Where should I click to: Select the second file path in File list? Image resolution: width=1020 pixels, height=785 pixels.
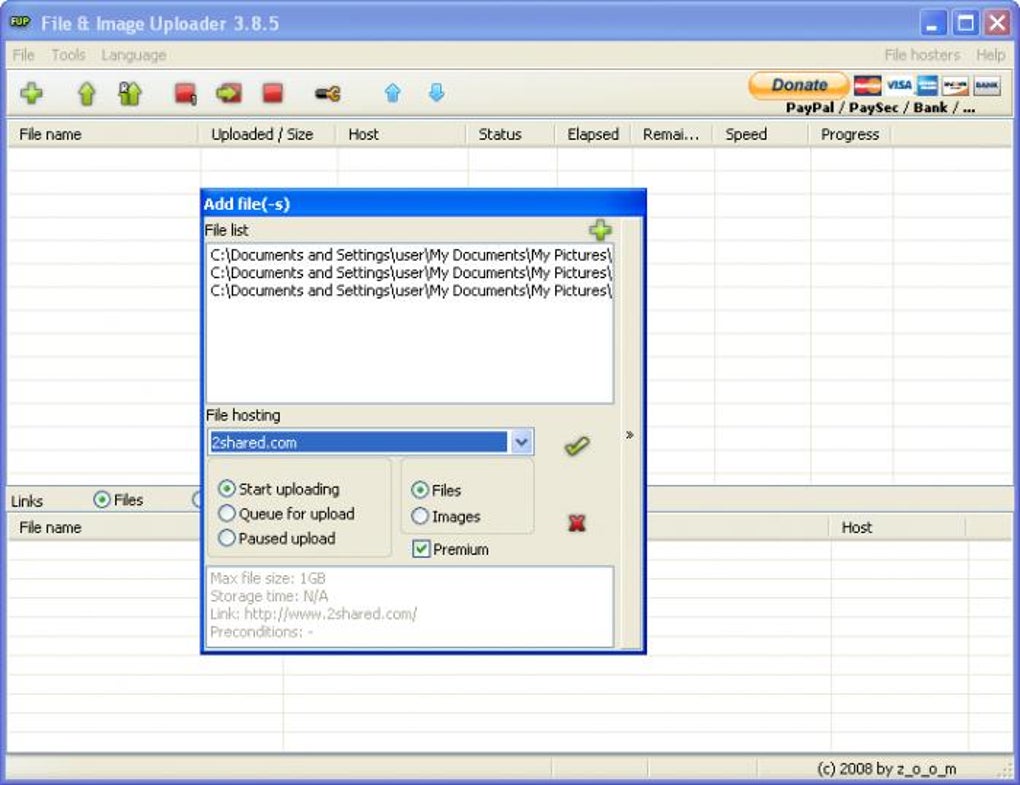click(x=410, y=273)
